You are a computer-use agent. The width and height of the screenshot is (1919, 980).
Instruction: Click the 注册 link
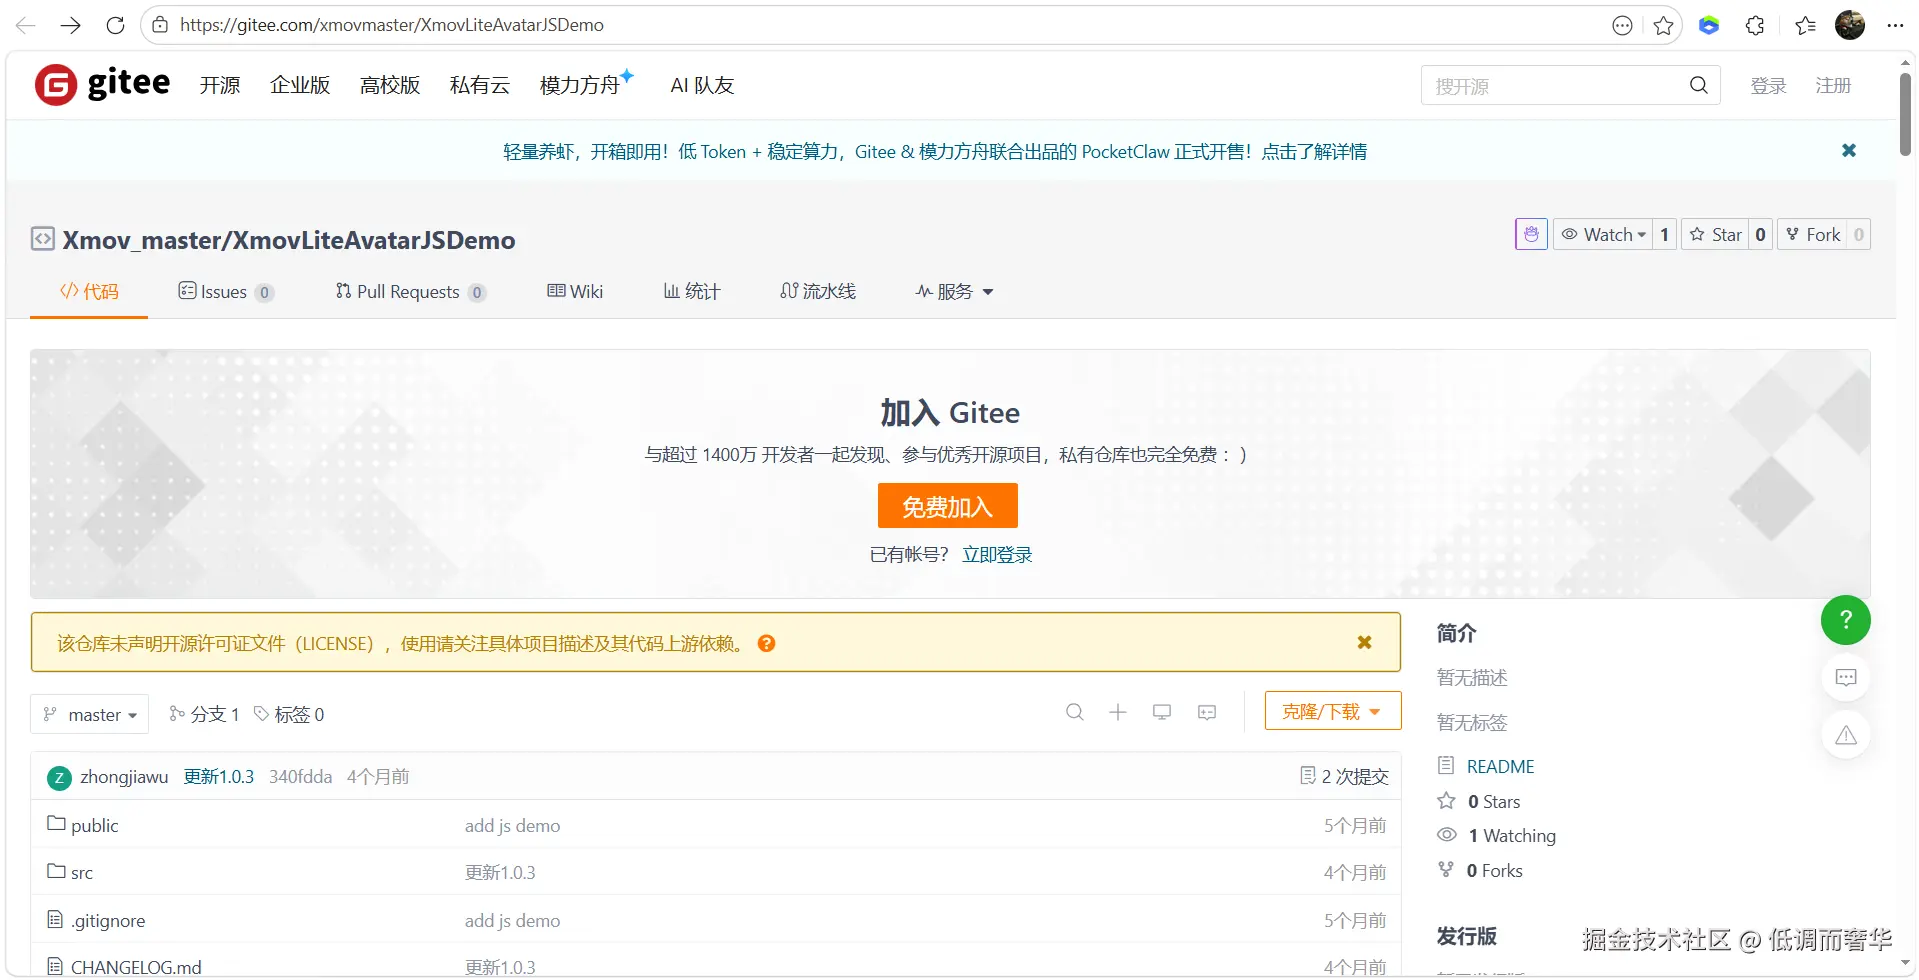(x=1833, y=86)
